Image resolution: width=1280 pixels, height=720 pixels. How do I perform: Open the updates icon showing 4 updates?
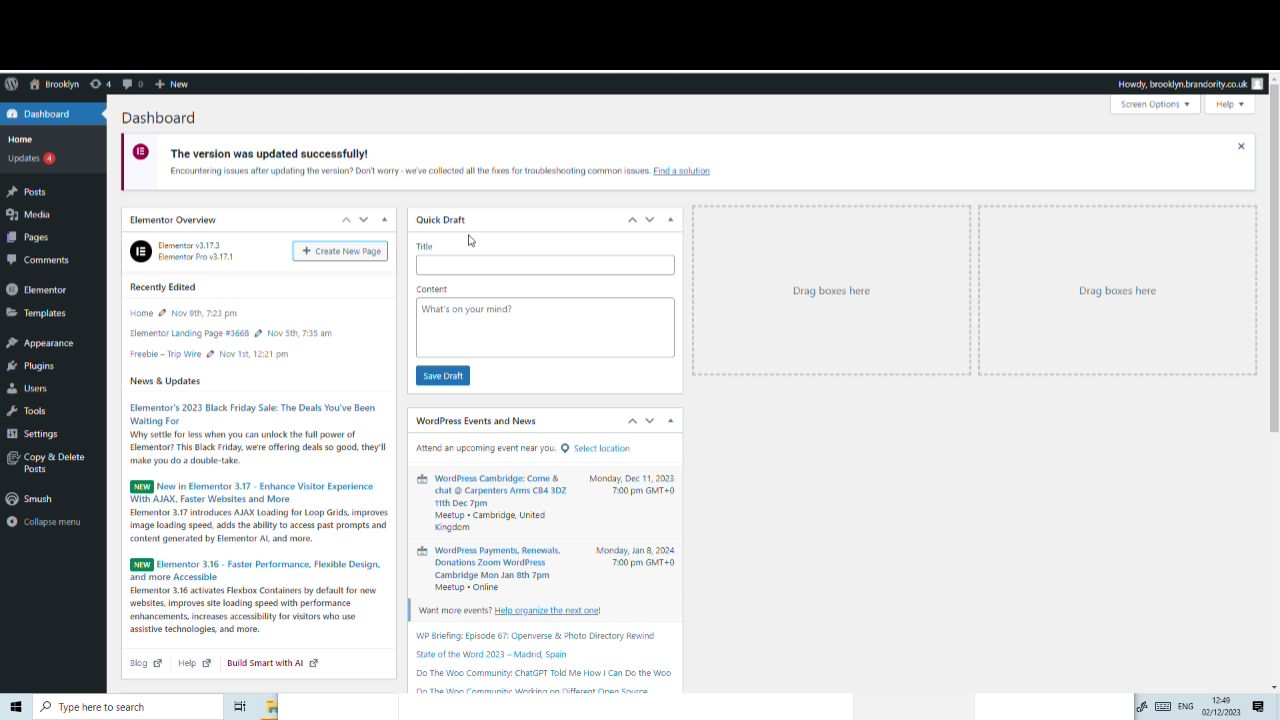(97, 84)
